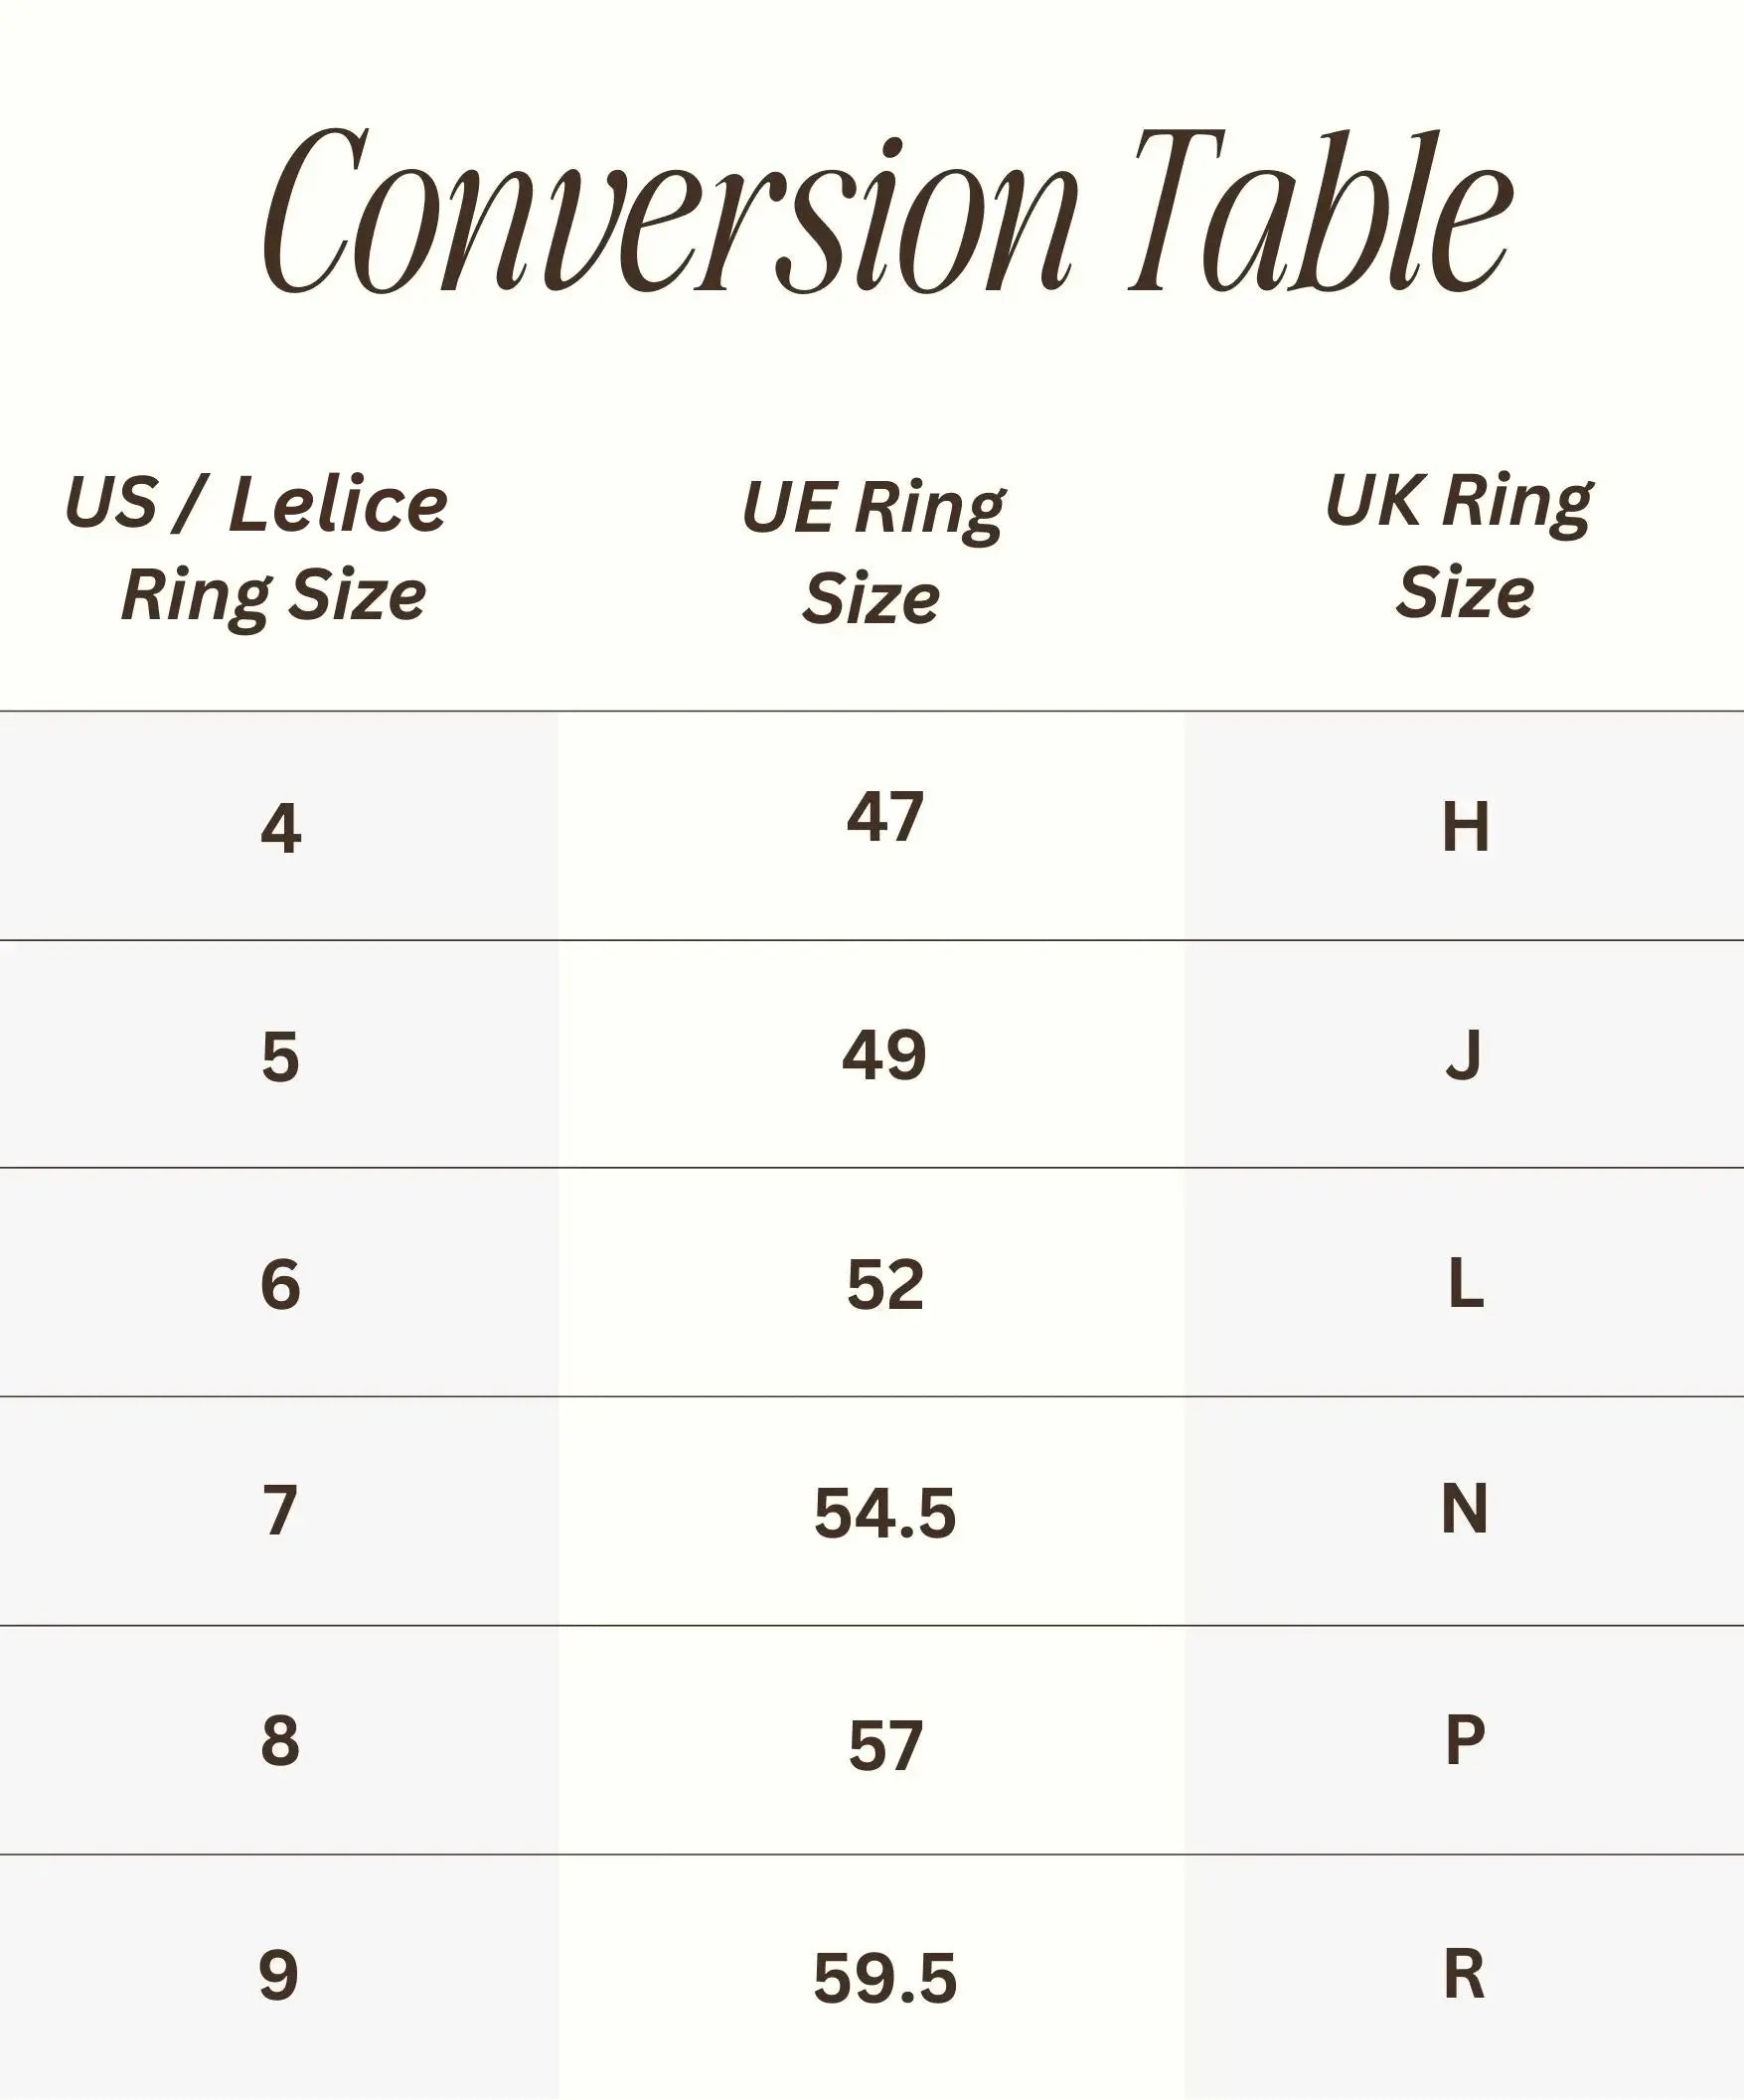Click the UE size 57 cell
This screenshot has width=1744, height=2100.
click(x=885, y=1746)
